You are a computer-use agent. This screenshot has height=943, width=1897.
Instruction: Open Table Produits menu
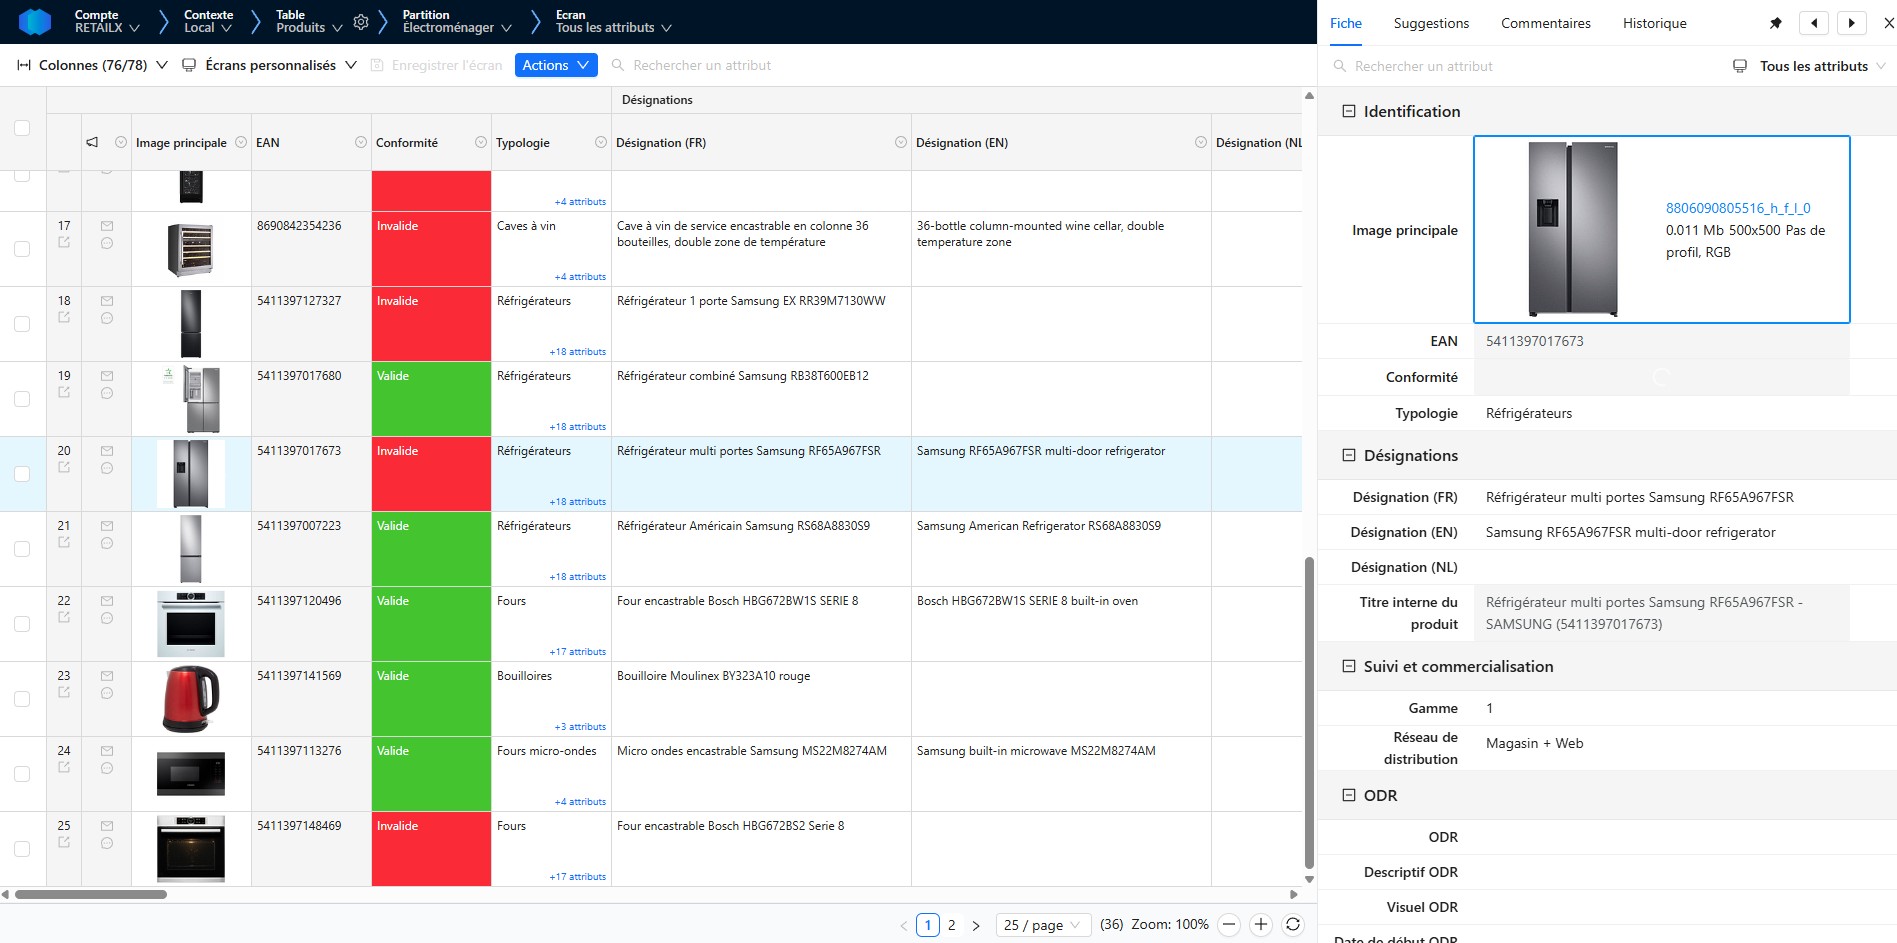(309, 21)
